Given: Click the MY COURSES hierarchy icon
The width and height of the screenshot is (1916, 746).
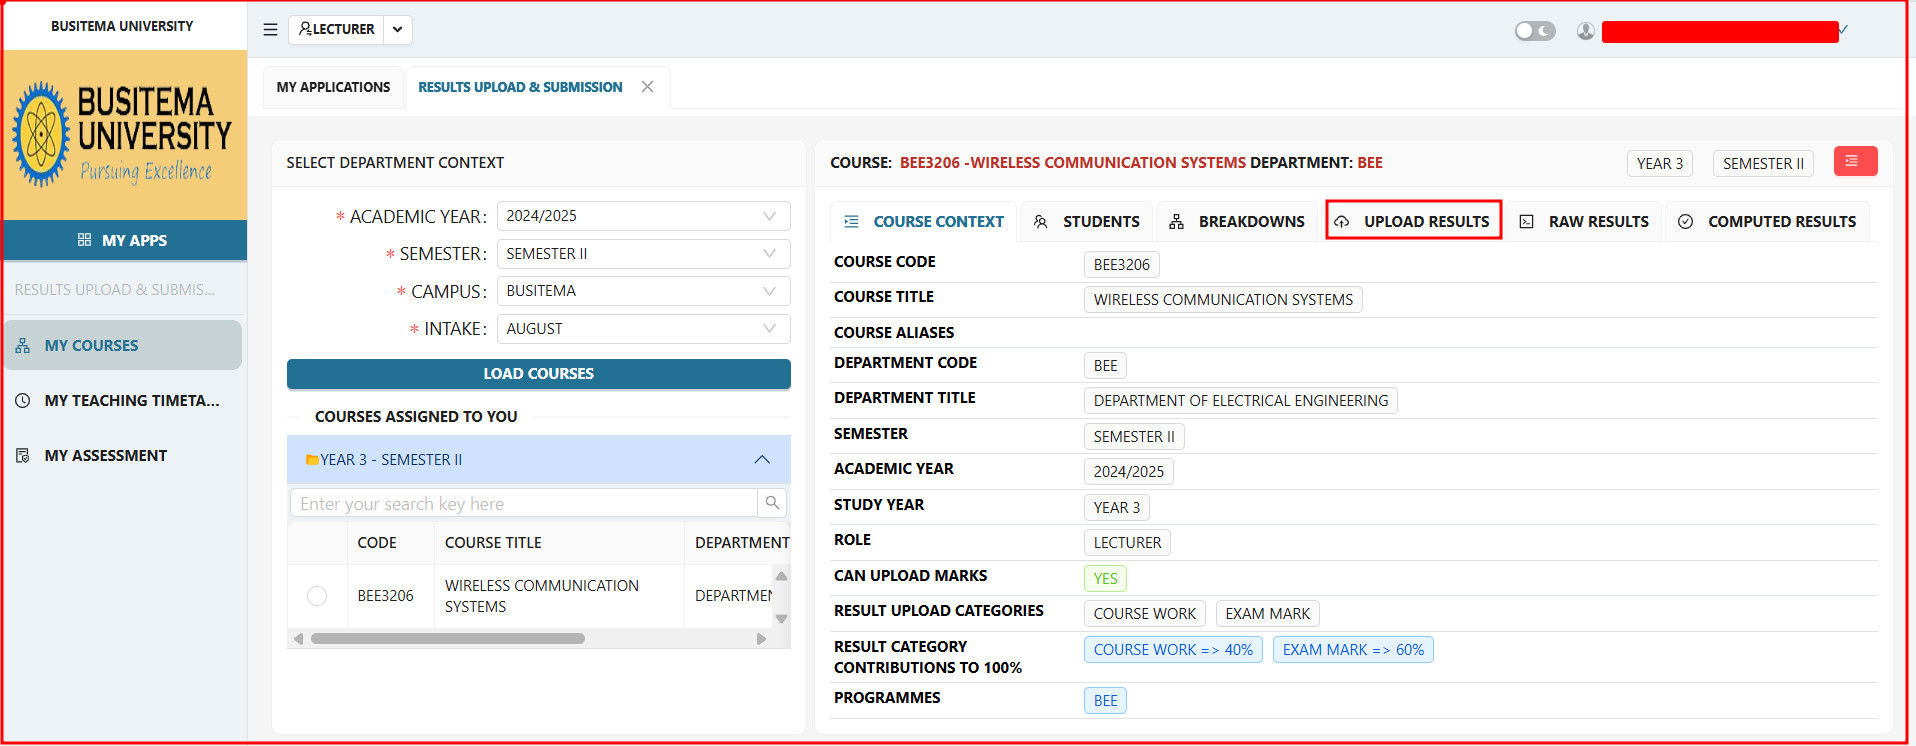Looking at the screenshot, I should pos(23,346).
